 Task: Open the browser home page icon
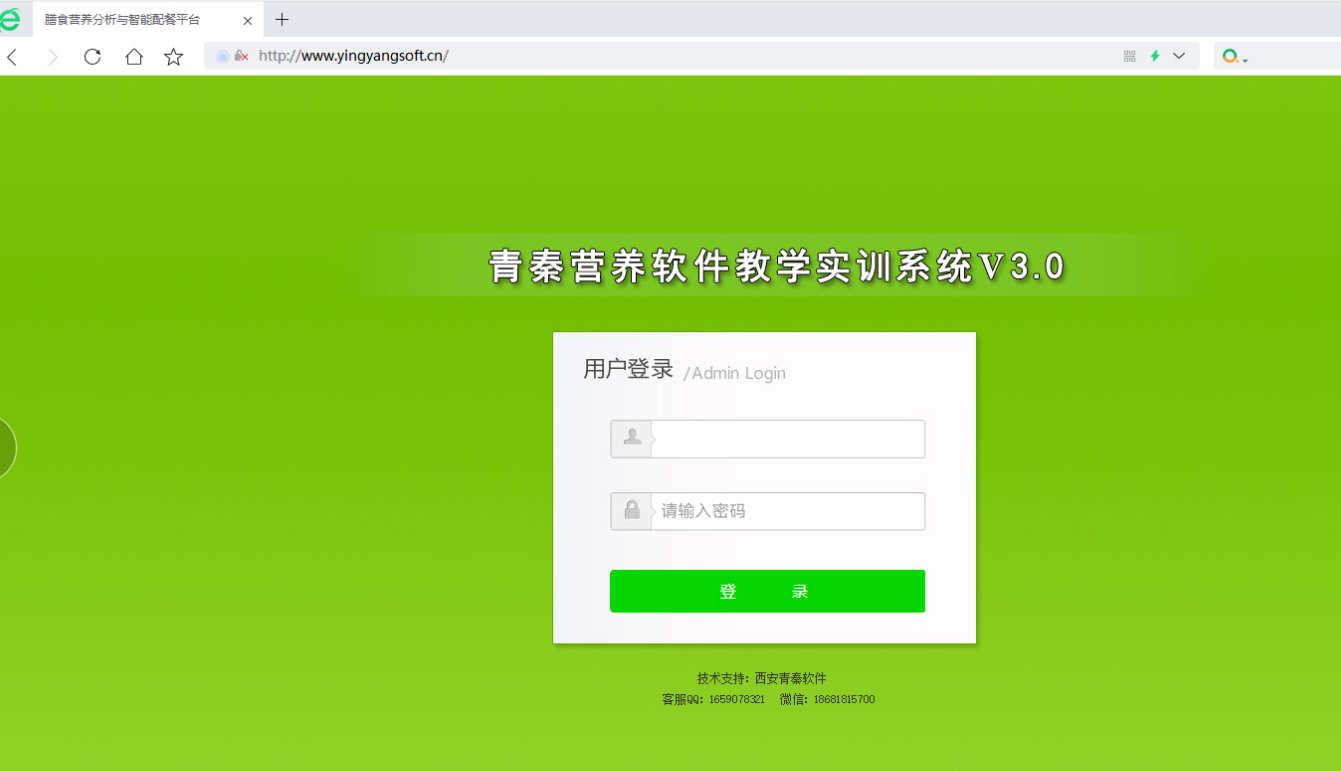134,57
